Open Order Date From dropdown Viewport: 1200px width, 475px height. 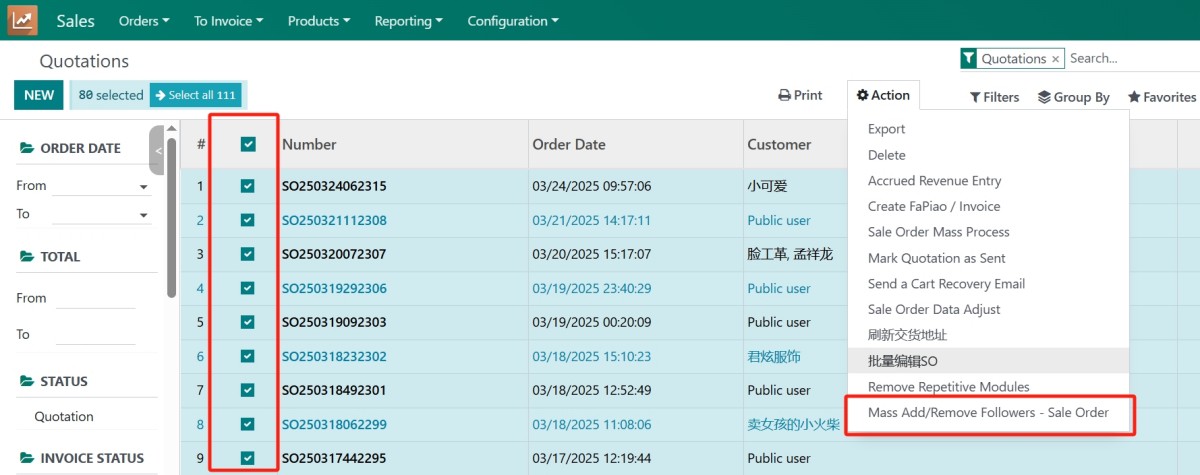pyautogui.click(x=101, y=186)
